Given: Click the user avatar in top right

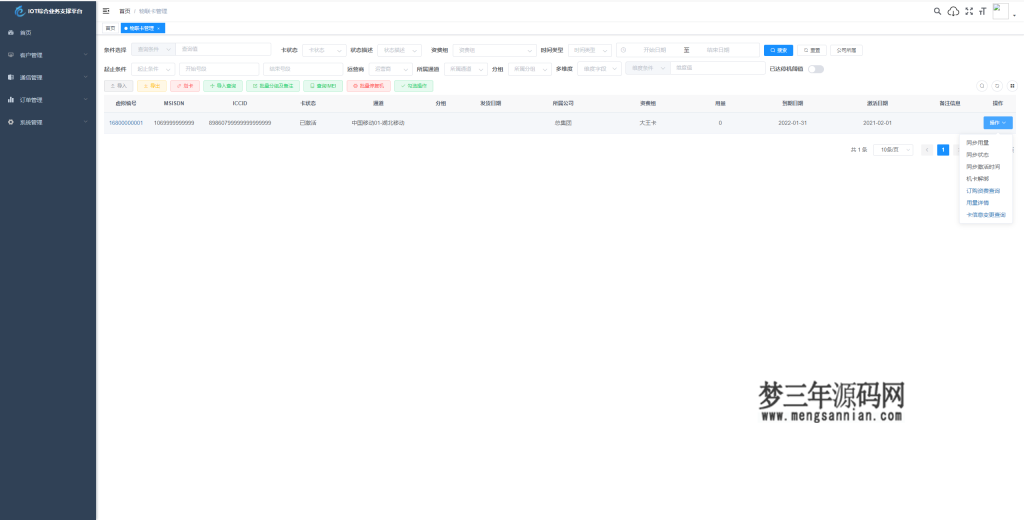Looking at the screenshot, I should tap(1000, 11).
